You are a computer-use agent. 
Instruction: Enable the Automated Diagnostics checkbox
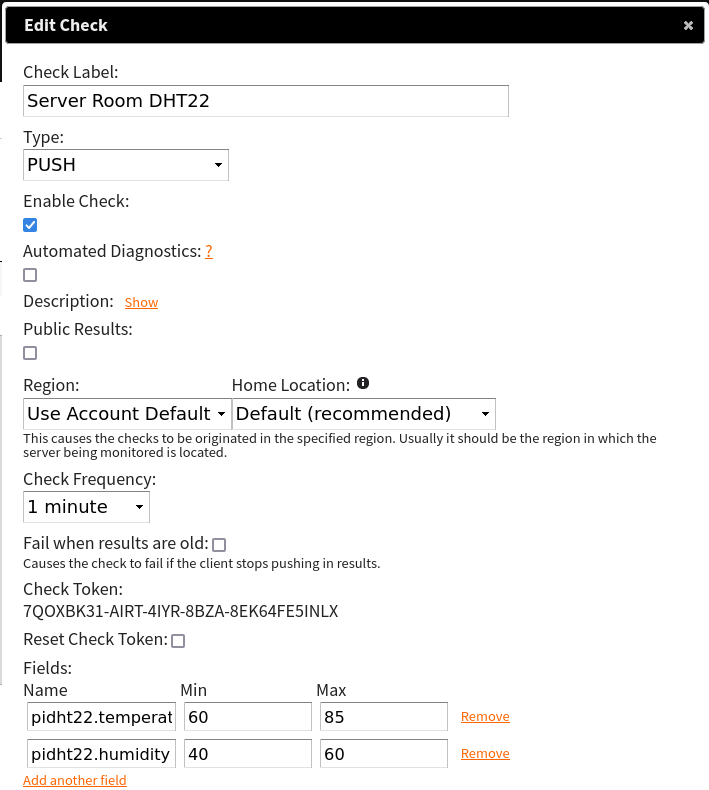(x=30, y=275)
